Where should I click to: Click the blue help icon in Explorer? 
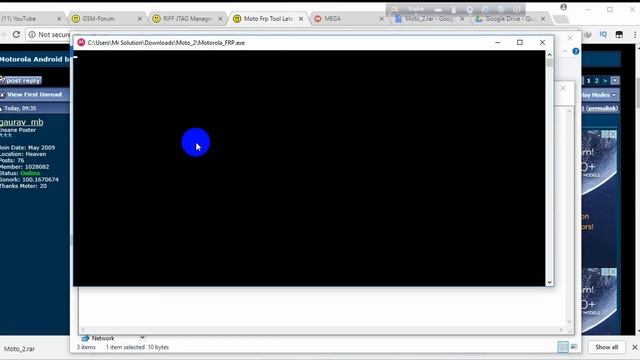pos(576,51)
